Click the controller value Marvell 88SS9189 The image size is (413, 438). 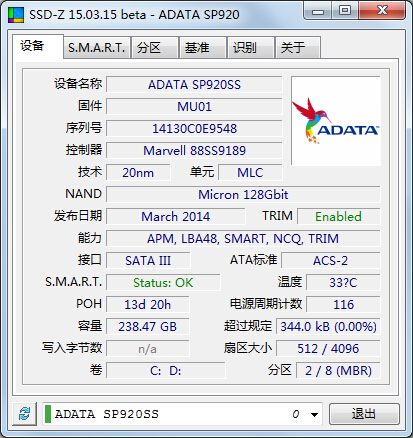click(x=194, y=151)
